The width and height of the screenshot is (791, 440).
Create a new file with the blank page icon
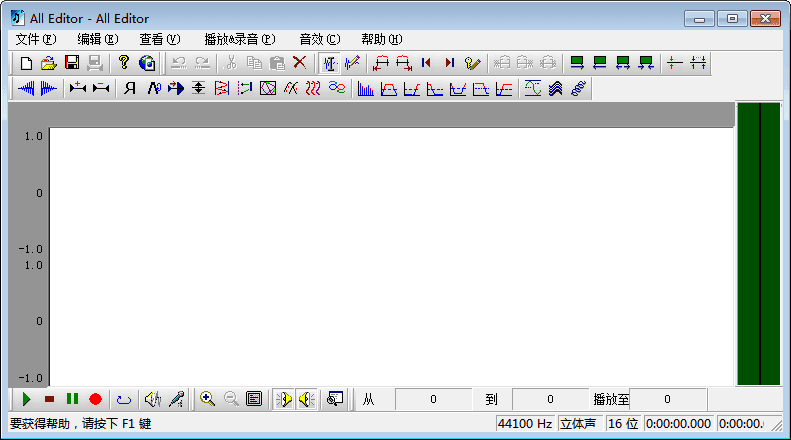point(26,63)
